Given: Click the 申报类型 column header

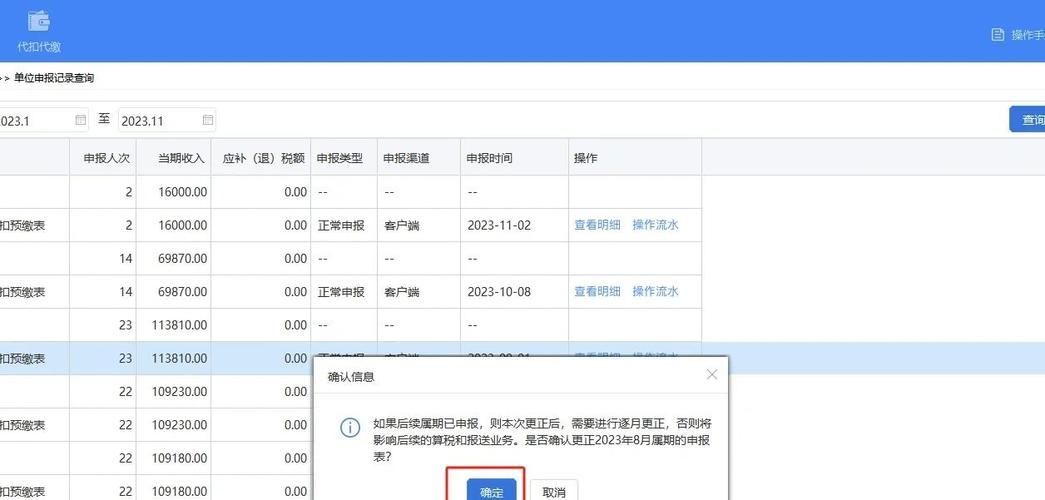Looking at the screenshot, I should click(x=341, y=158).
